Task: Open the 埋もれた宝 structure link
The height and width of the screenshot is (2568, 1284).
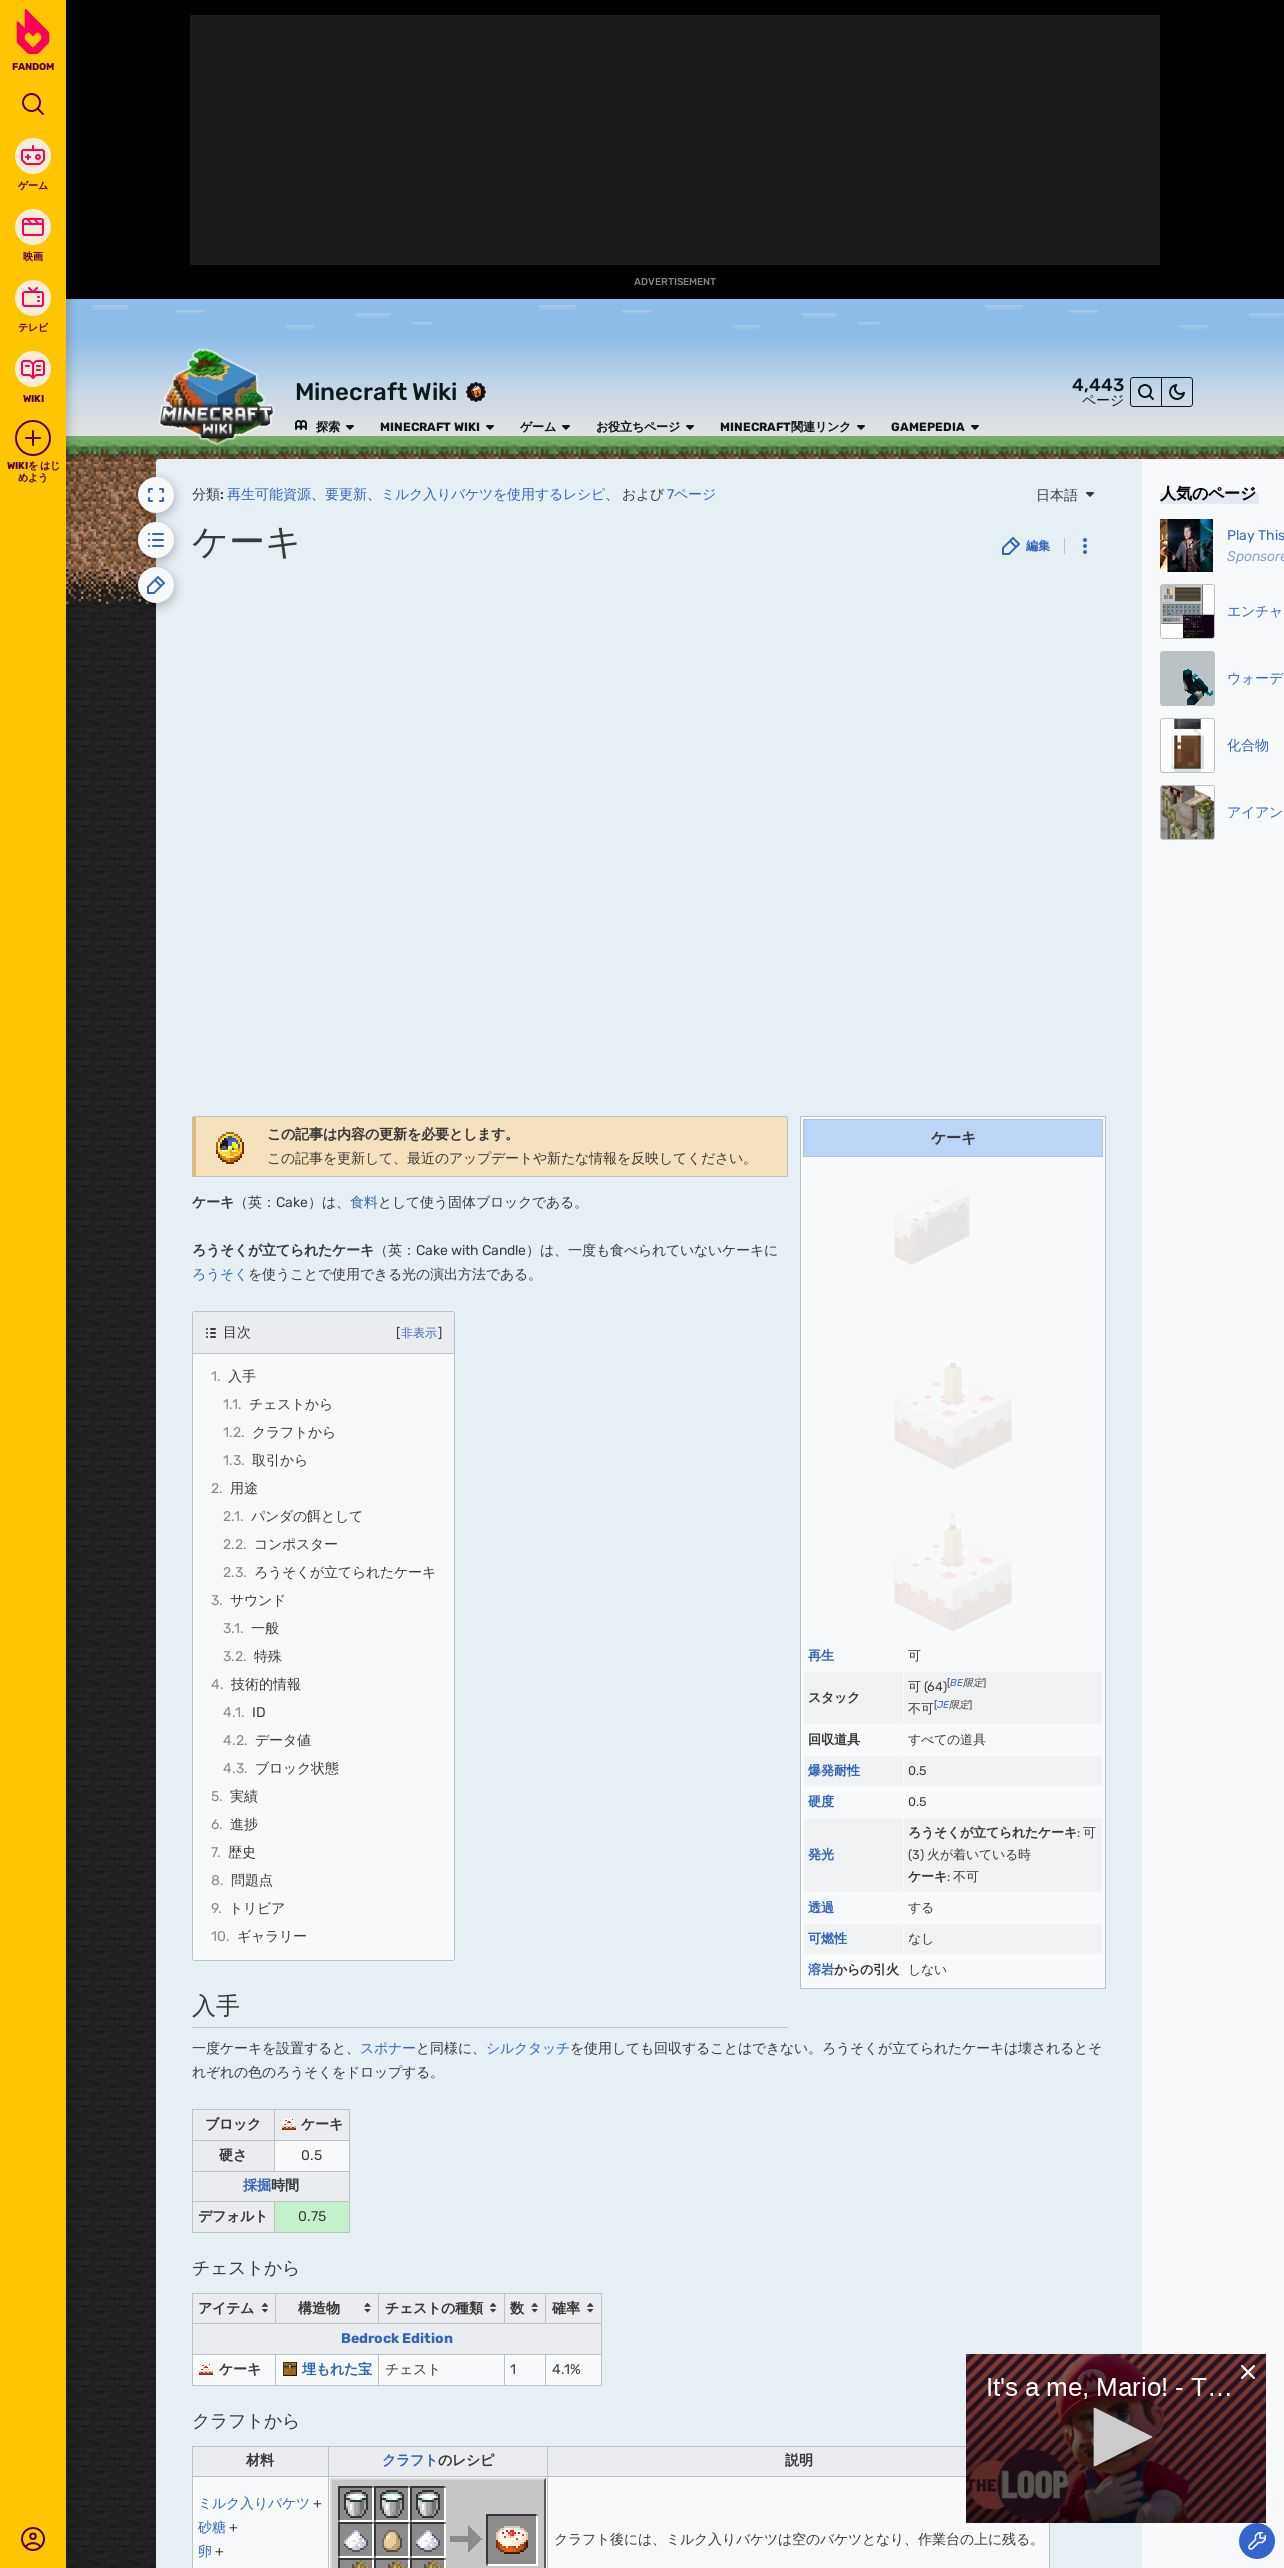Action: [x=337, y=2369]
